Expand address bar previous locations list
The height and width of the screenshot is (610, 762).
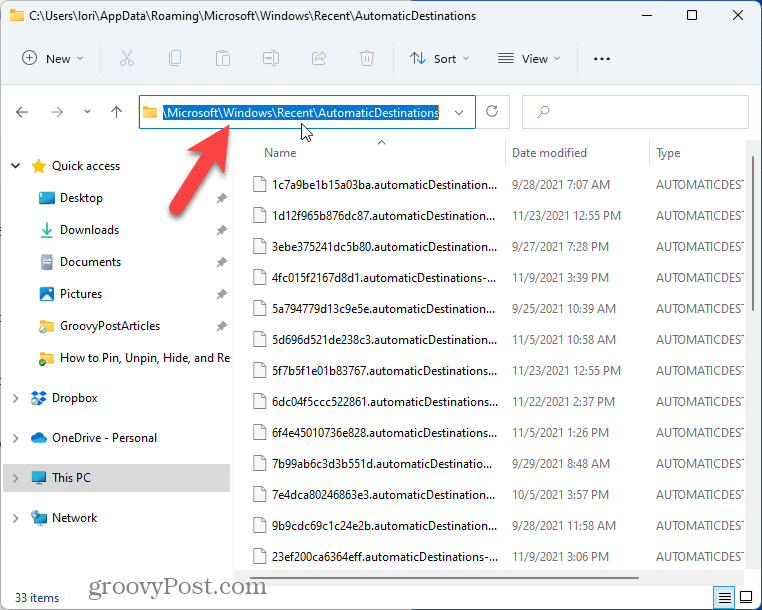click(x=459, y=113)
